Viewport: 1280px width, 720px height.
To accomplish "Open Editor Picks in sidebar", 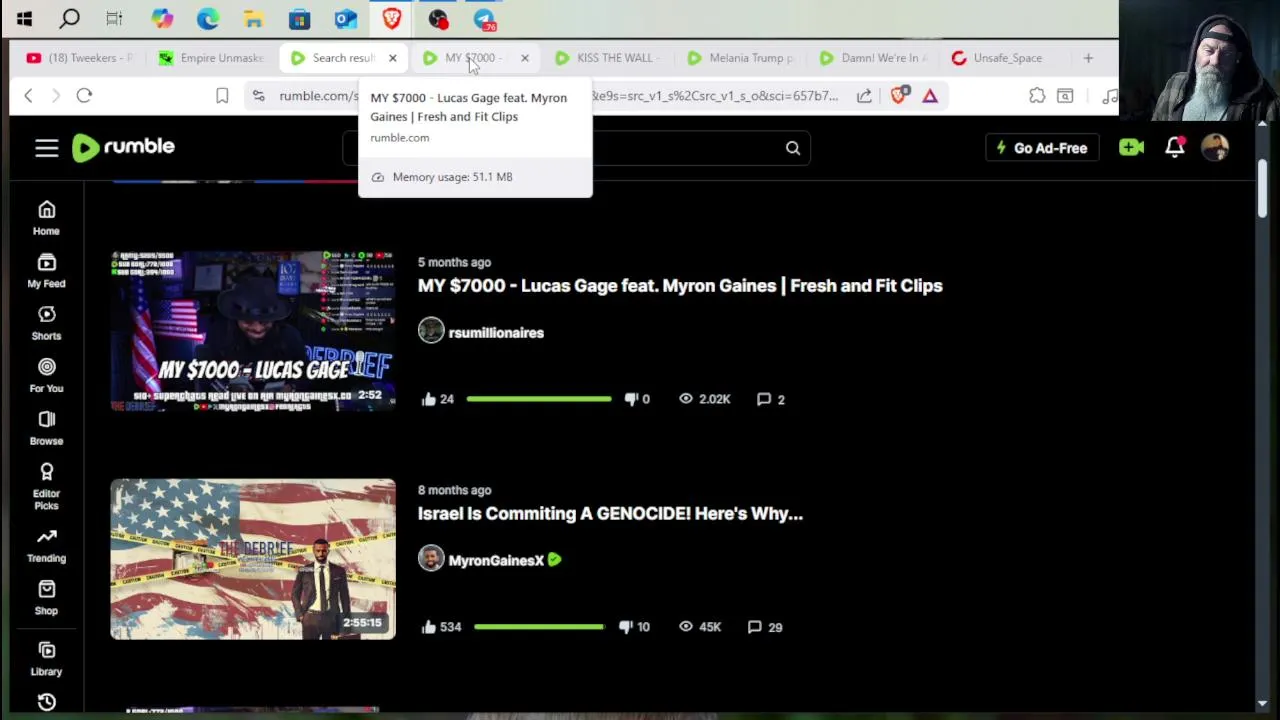I will (46, 487).
